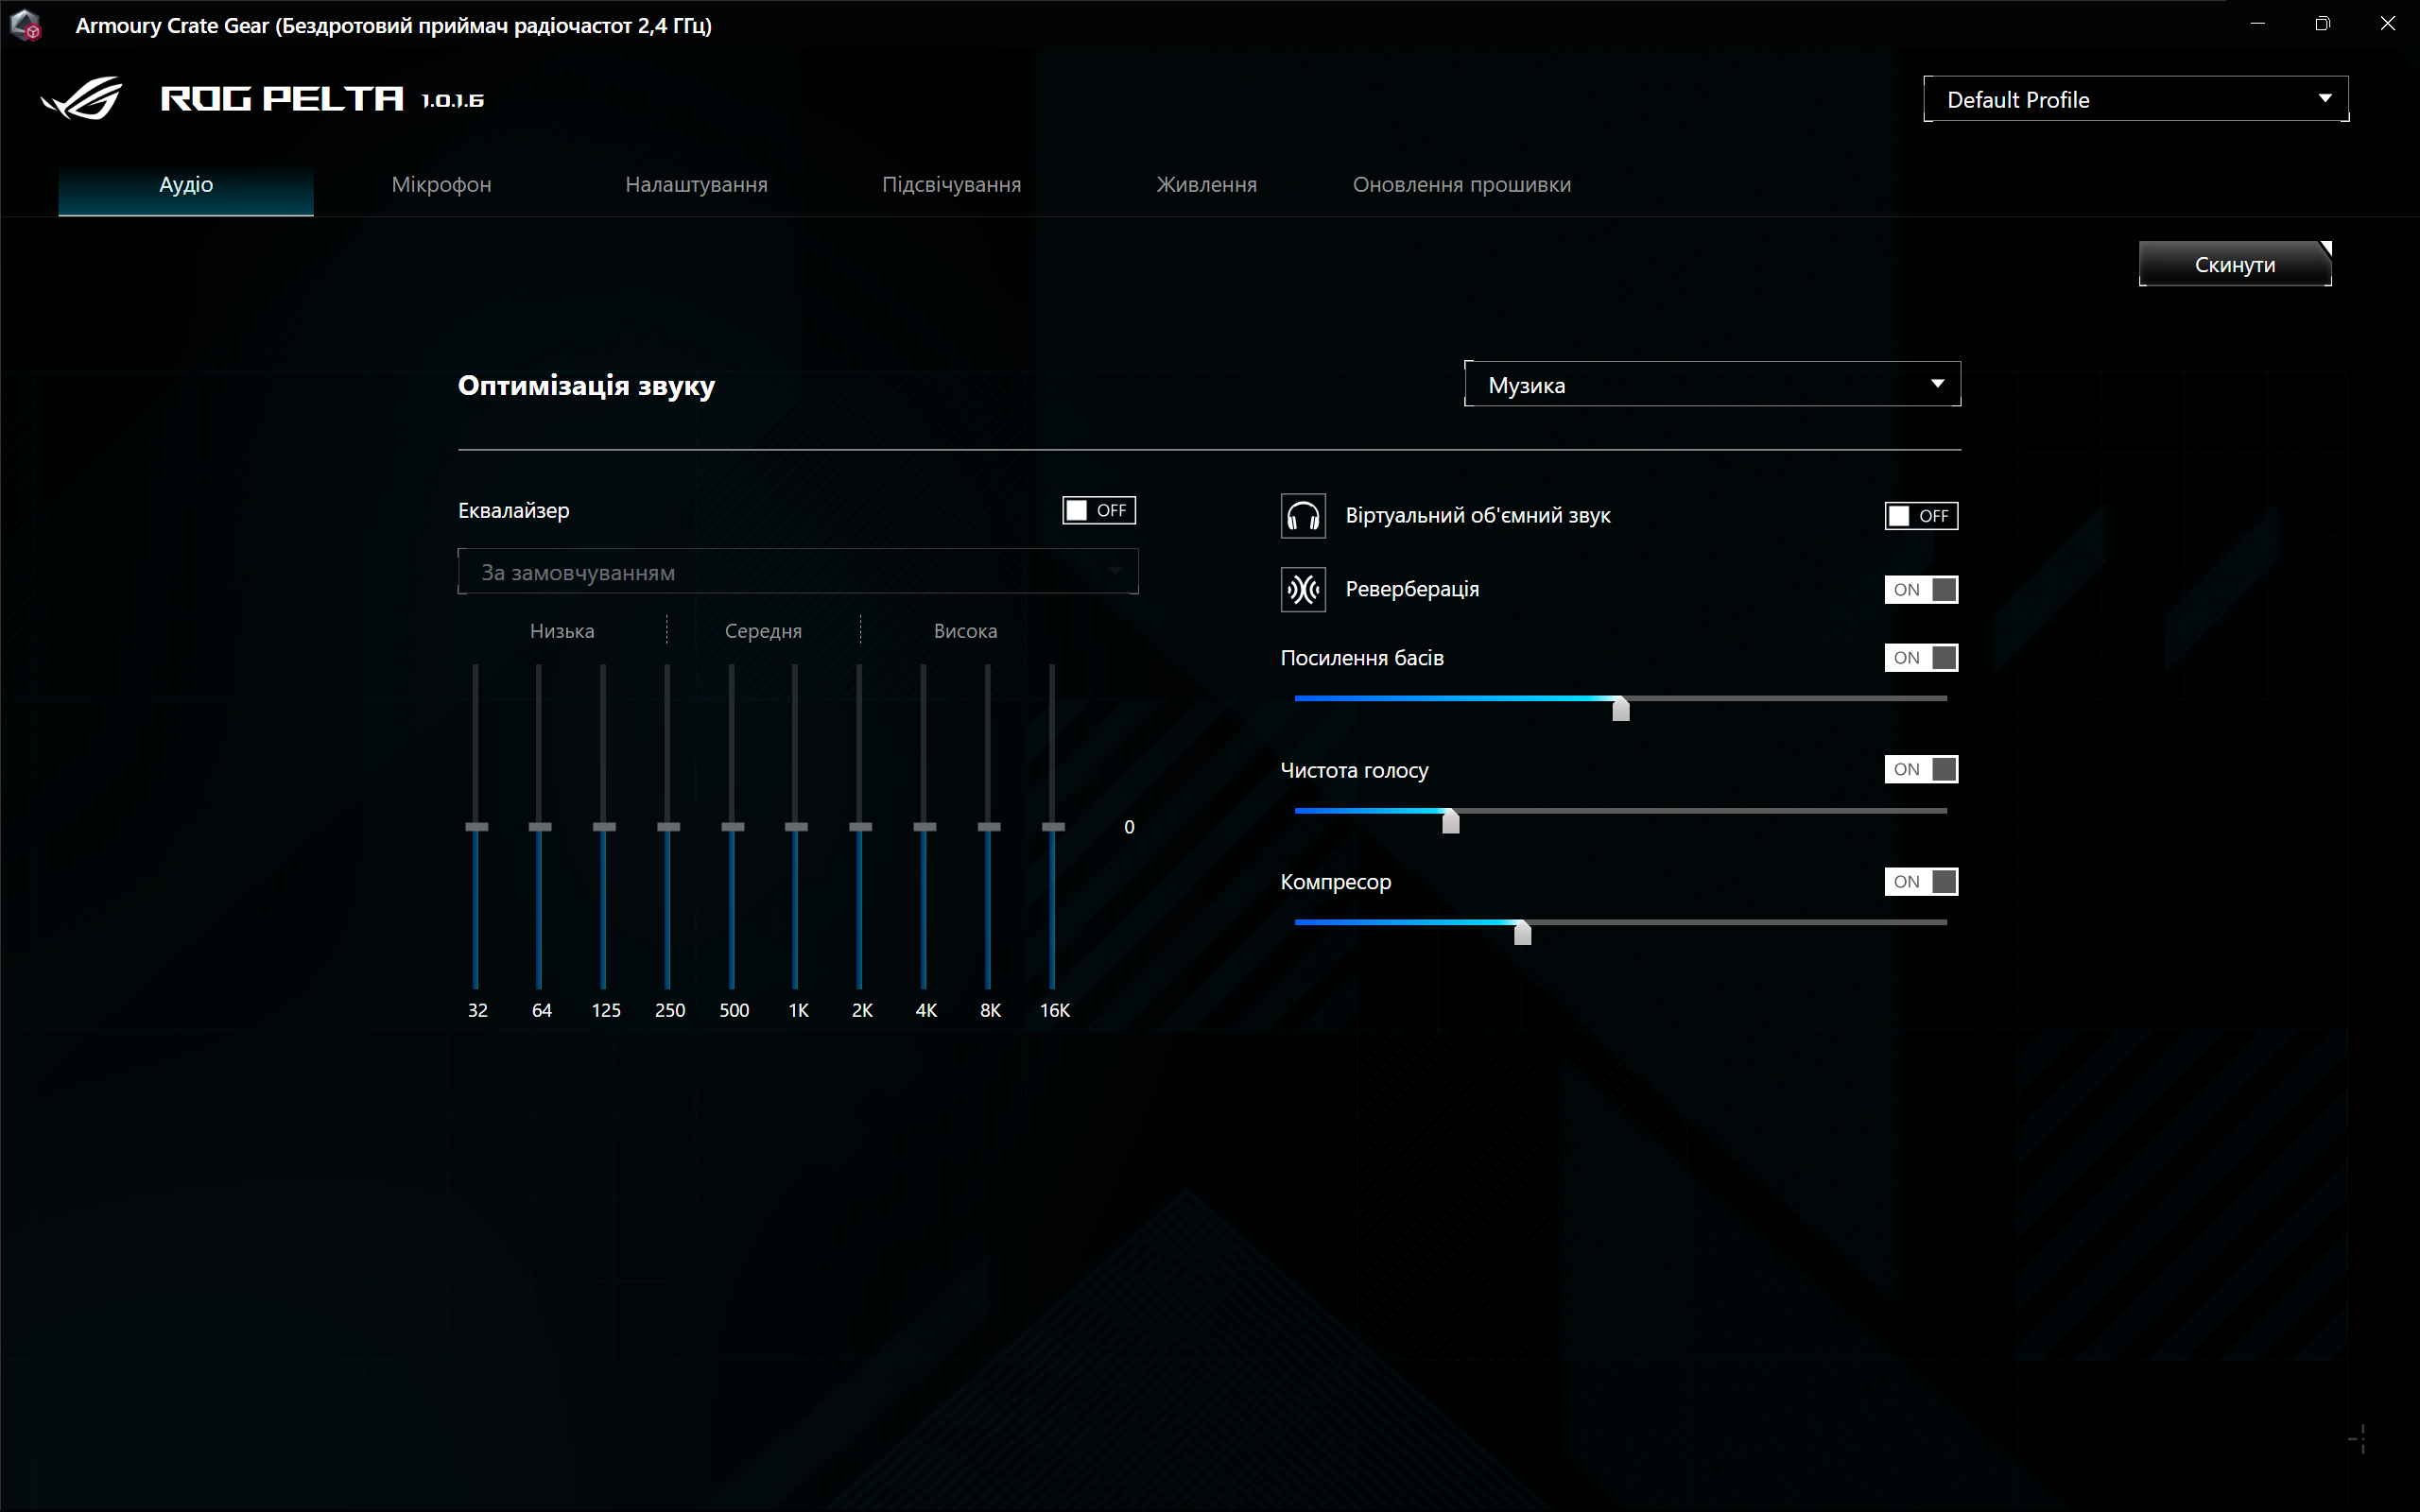Click the Оптимізація звуку heading
The width and height of the screenshot is (2420, 1512).
tap(586, 386)
